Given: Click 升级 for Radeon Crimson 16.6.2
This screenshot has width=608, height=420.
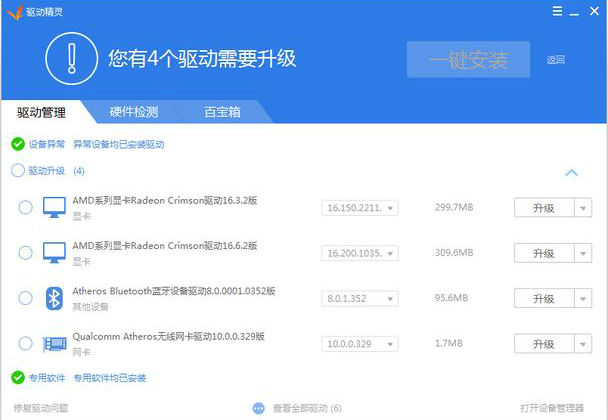Looking at the screenshot, I should click(x=544, y=253).
